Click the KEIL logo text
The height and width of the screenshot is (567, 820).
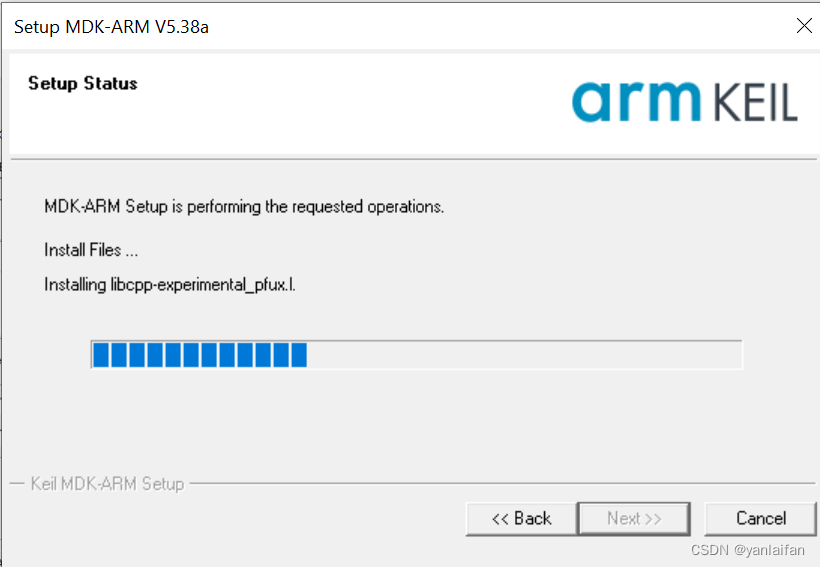[x=756, y=103]
